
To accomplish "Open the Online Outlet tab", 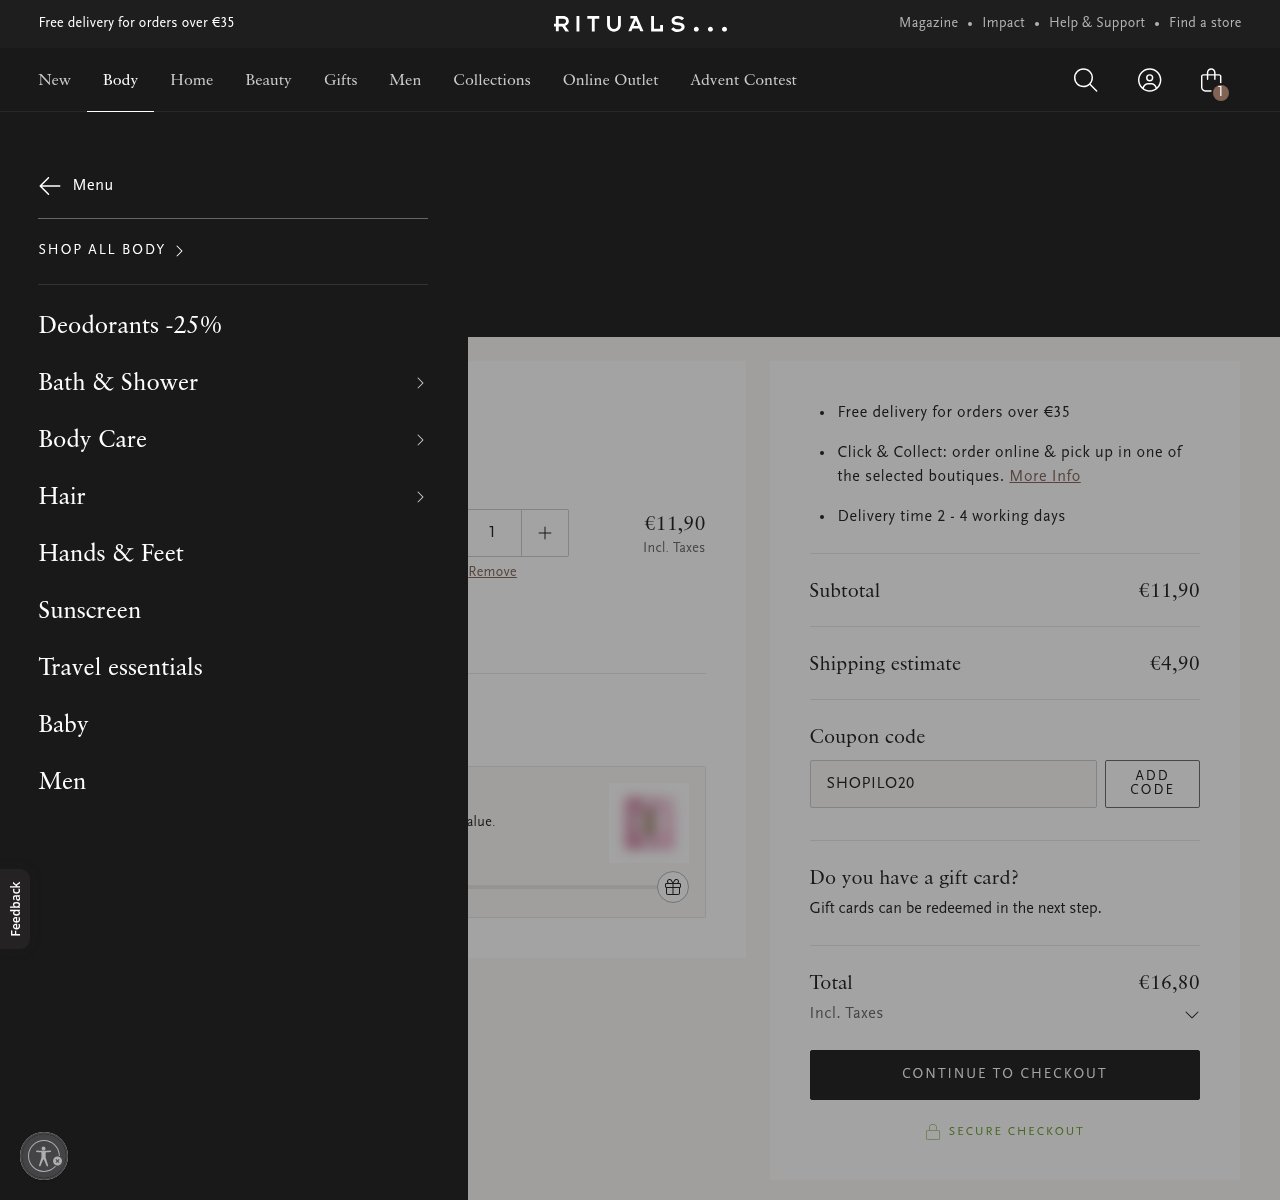I will tap(610, 80).
